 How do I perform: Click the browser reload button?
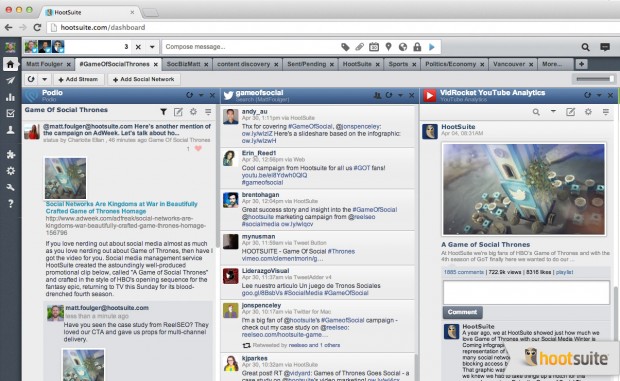pyautogui.click(x=37, y=27)
